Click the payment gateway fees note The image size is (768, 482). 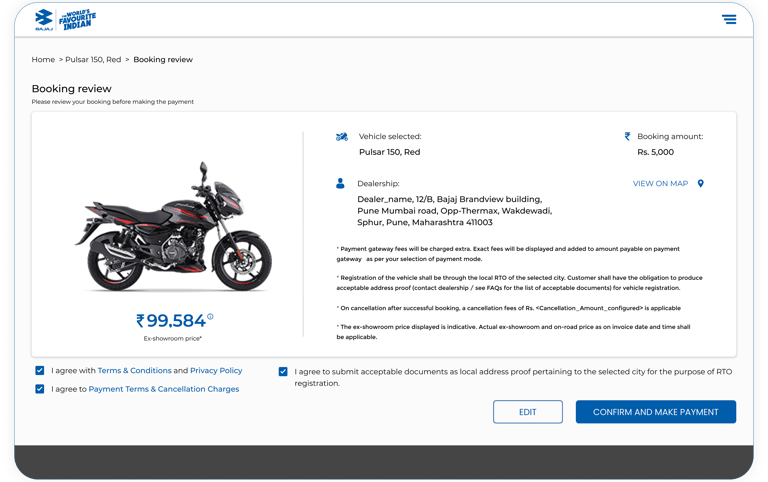tap(508, 254)
